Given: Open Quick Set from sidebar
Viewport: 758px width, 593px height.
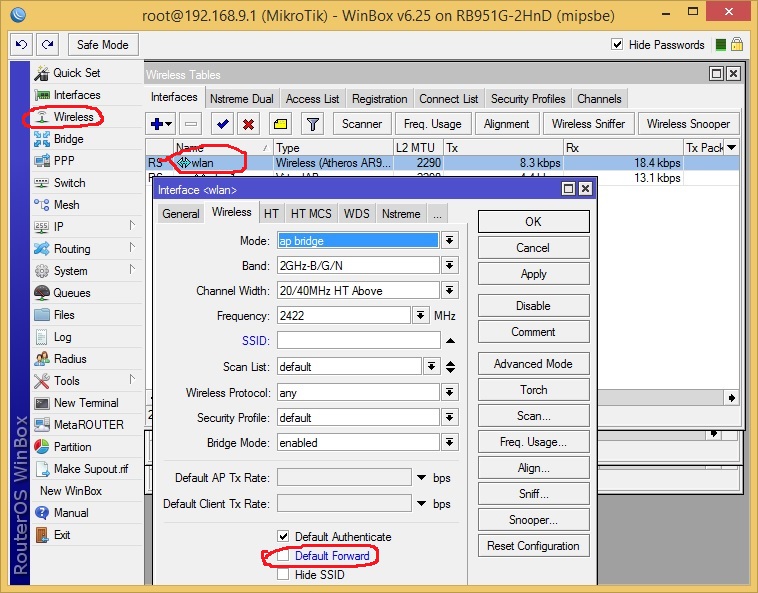Looking at the screenshot, I should point(76,73).
